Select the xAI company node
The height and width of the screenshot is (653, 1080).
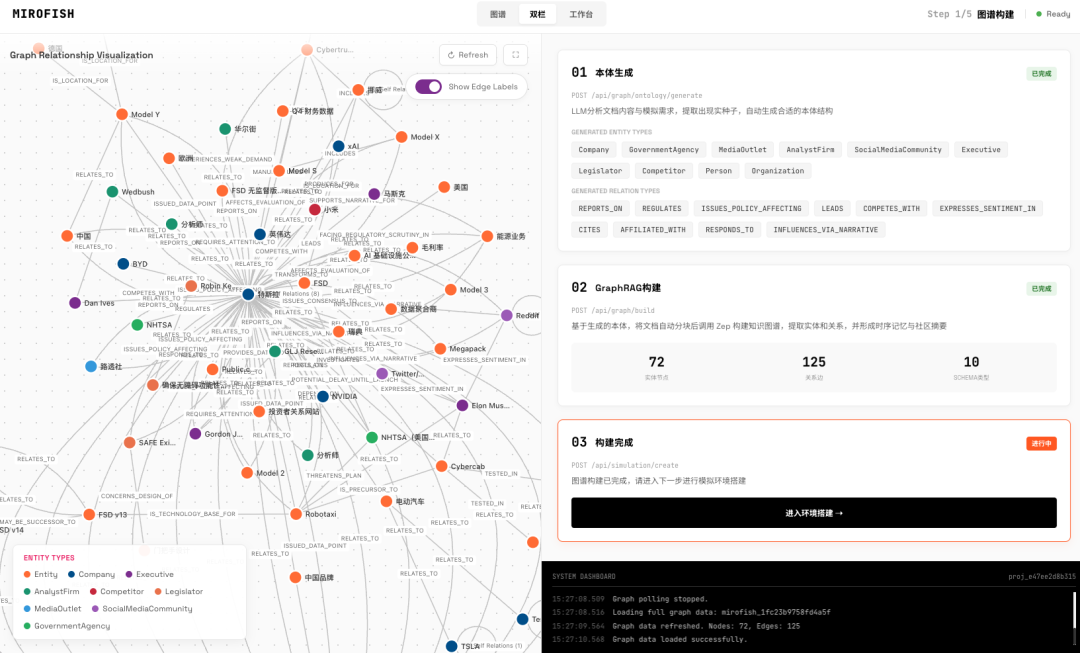pos(338,146)
